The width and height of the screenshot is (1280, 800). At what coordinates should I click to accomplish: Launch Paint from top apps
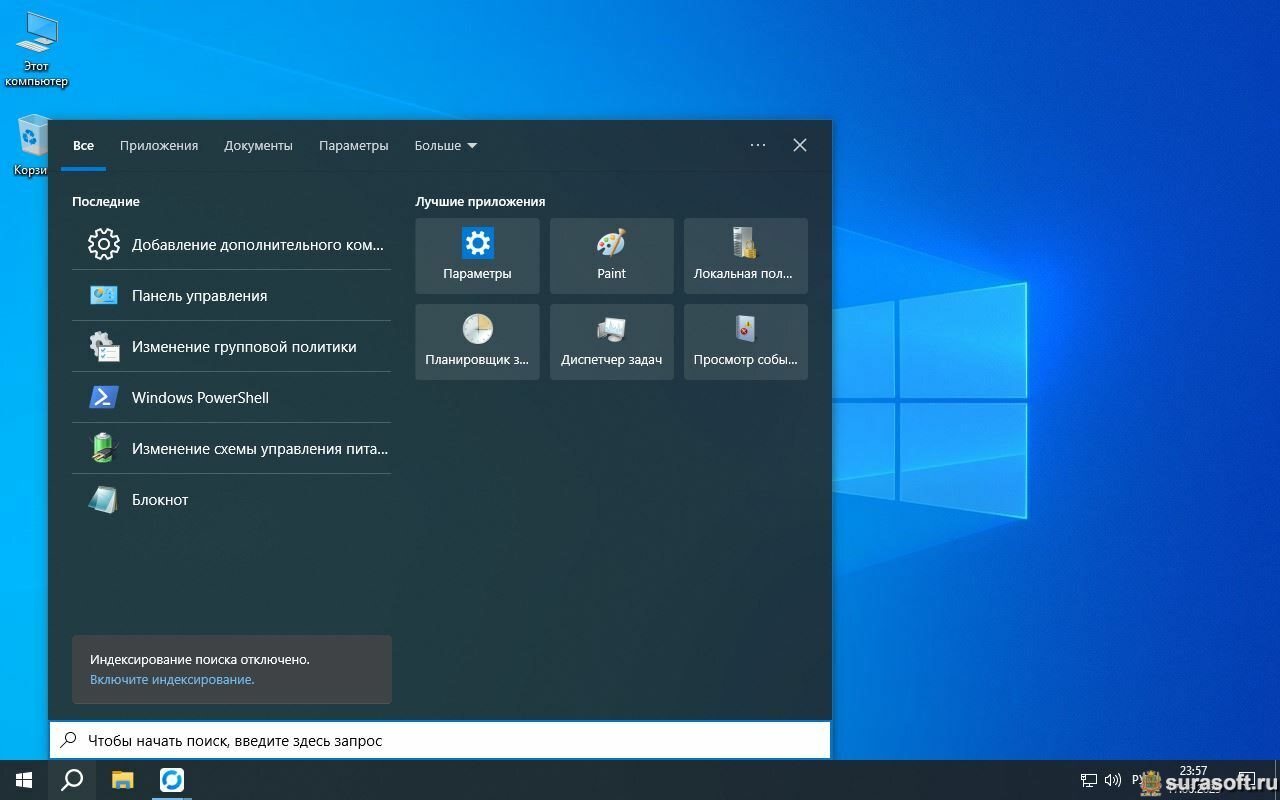(611, 256)
